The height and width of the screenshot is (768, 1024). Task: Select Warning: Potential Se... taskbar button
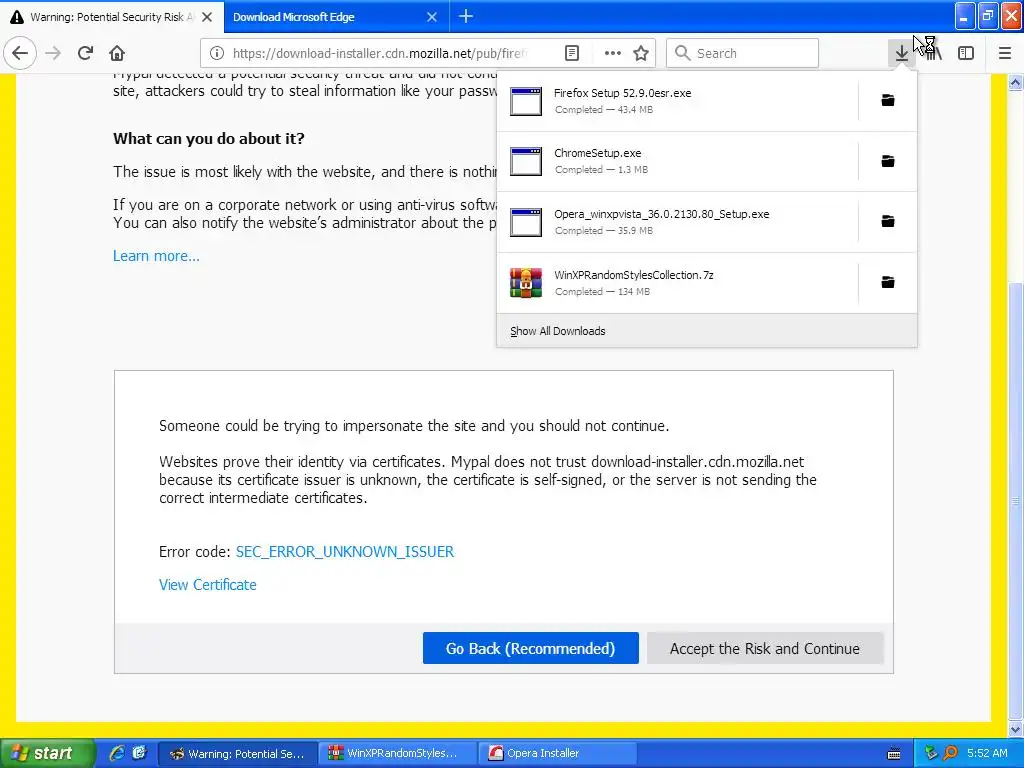tap(238, 753)
